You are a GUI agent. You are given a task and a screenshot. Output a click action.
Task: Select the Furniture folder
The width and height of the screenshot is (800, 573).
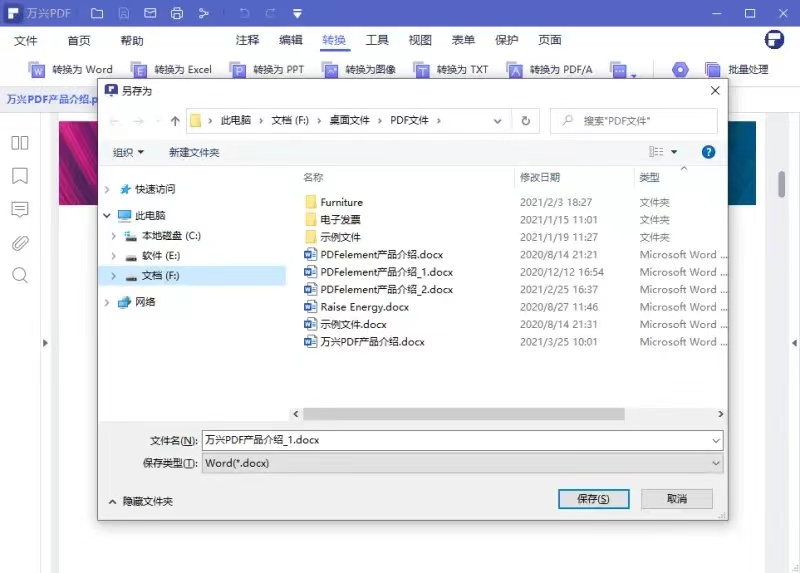coord(341,203)
